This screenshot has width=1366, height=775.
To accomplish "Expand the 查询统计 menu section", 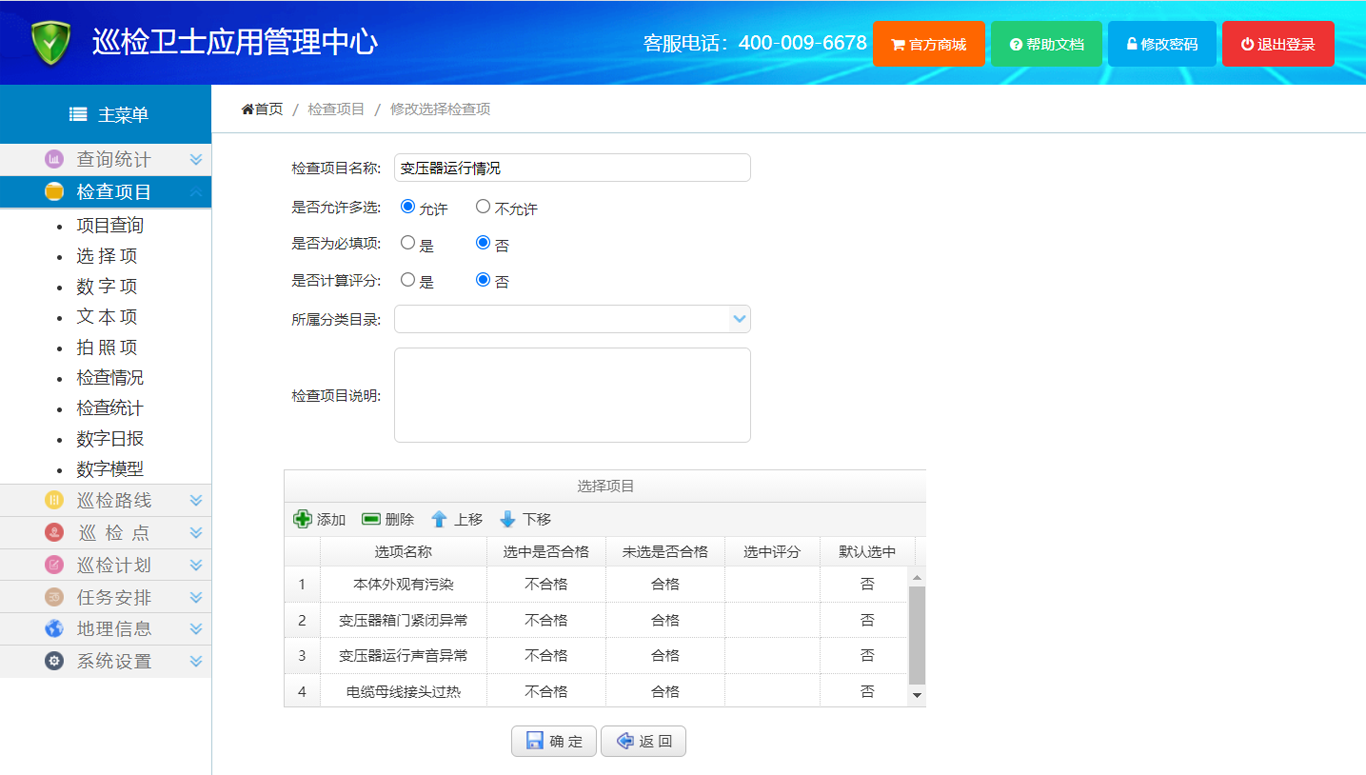I will click(196, 160).
